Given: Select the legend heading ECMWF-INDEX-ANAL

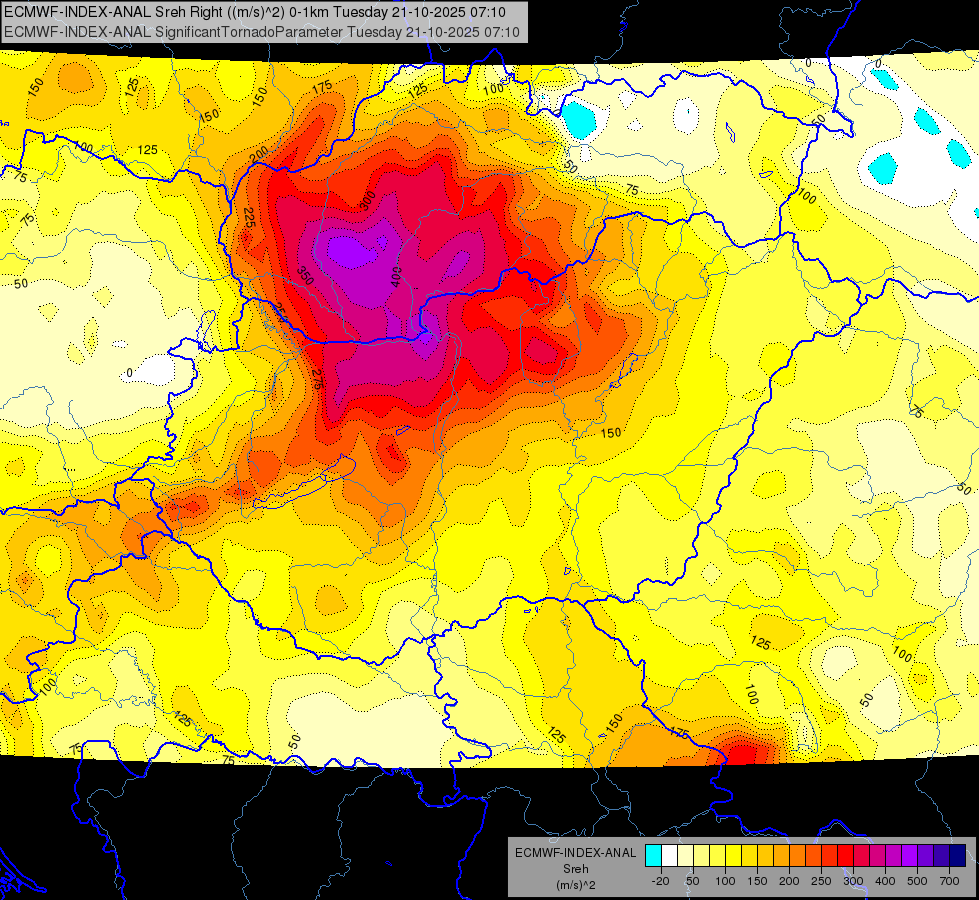Looking at the screenshot, I should coord(576,853).
